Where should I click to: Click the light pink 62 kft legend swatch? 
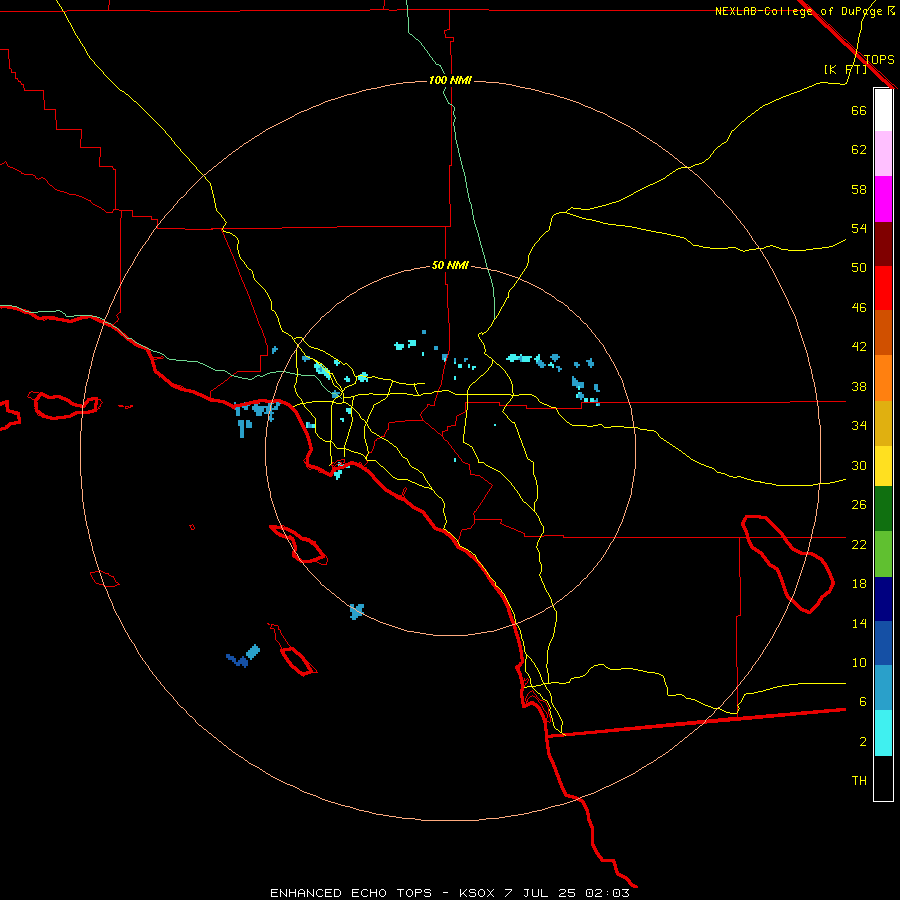883,154
